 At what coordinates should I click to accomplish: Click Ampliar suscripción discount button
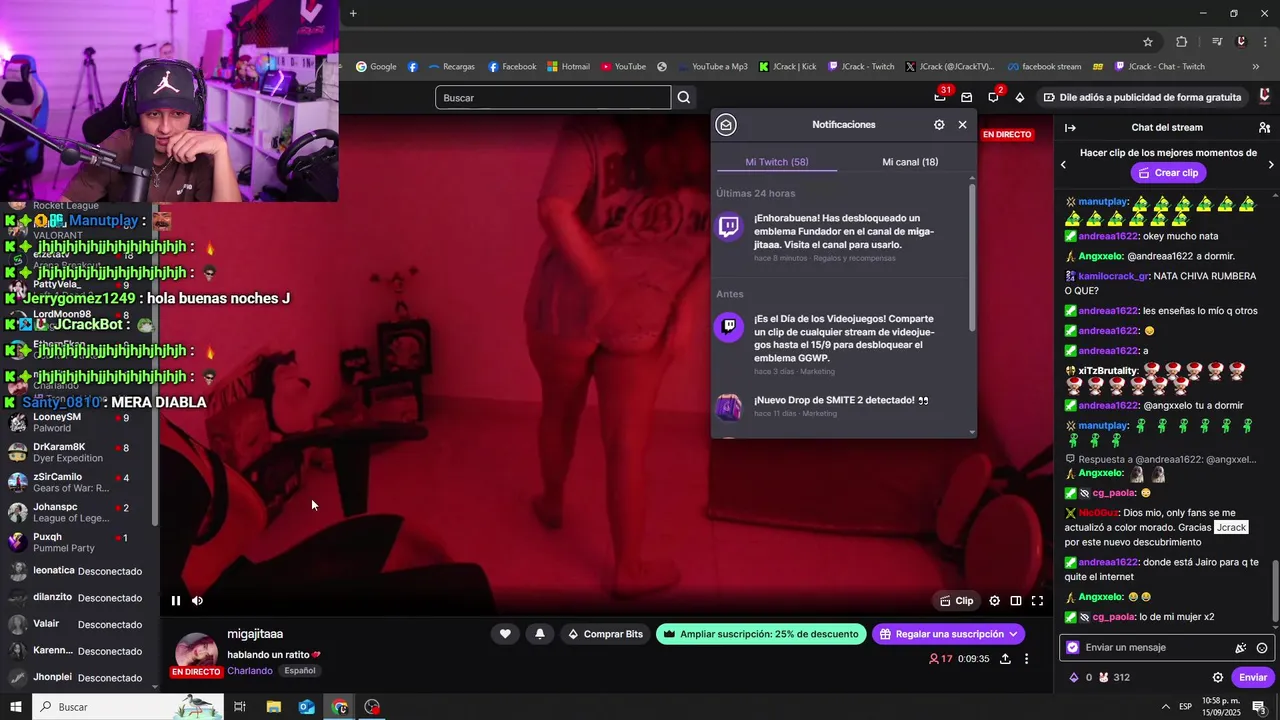pyautogui.click(x=761, y=634)
